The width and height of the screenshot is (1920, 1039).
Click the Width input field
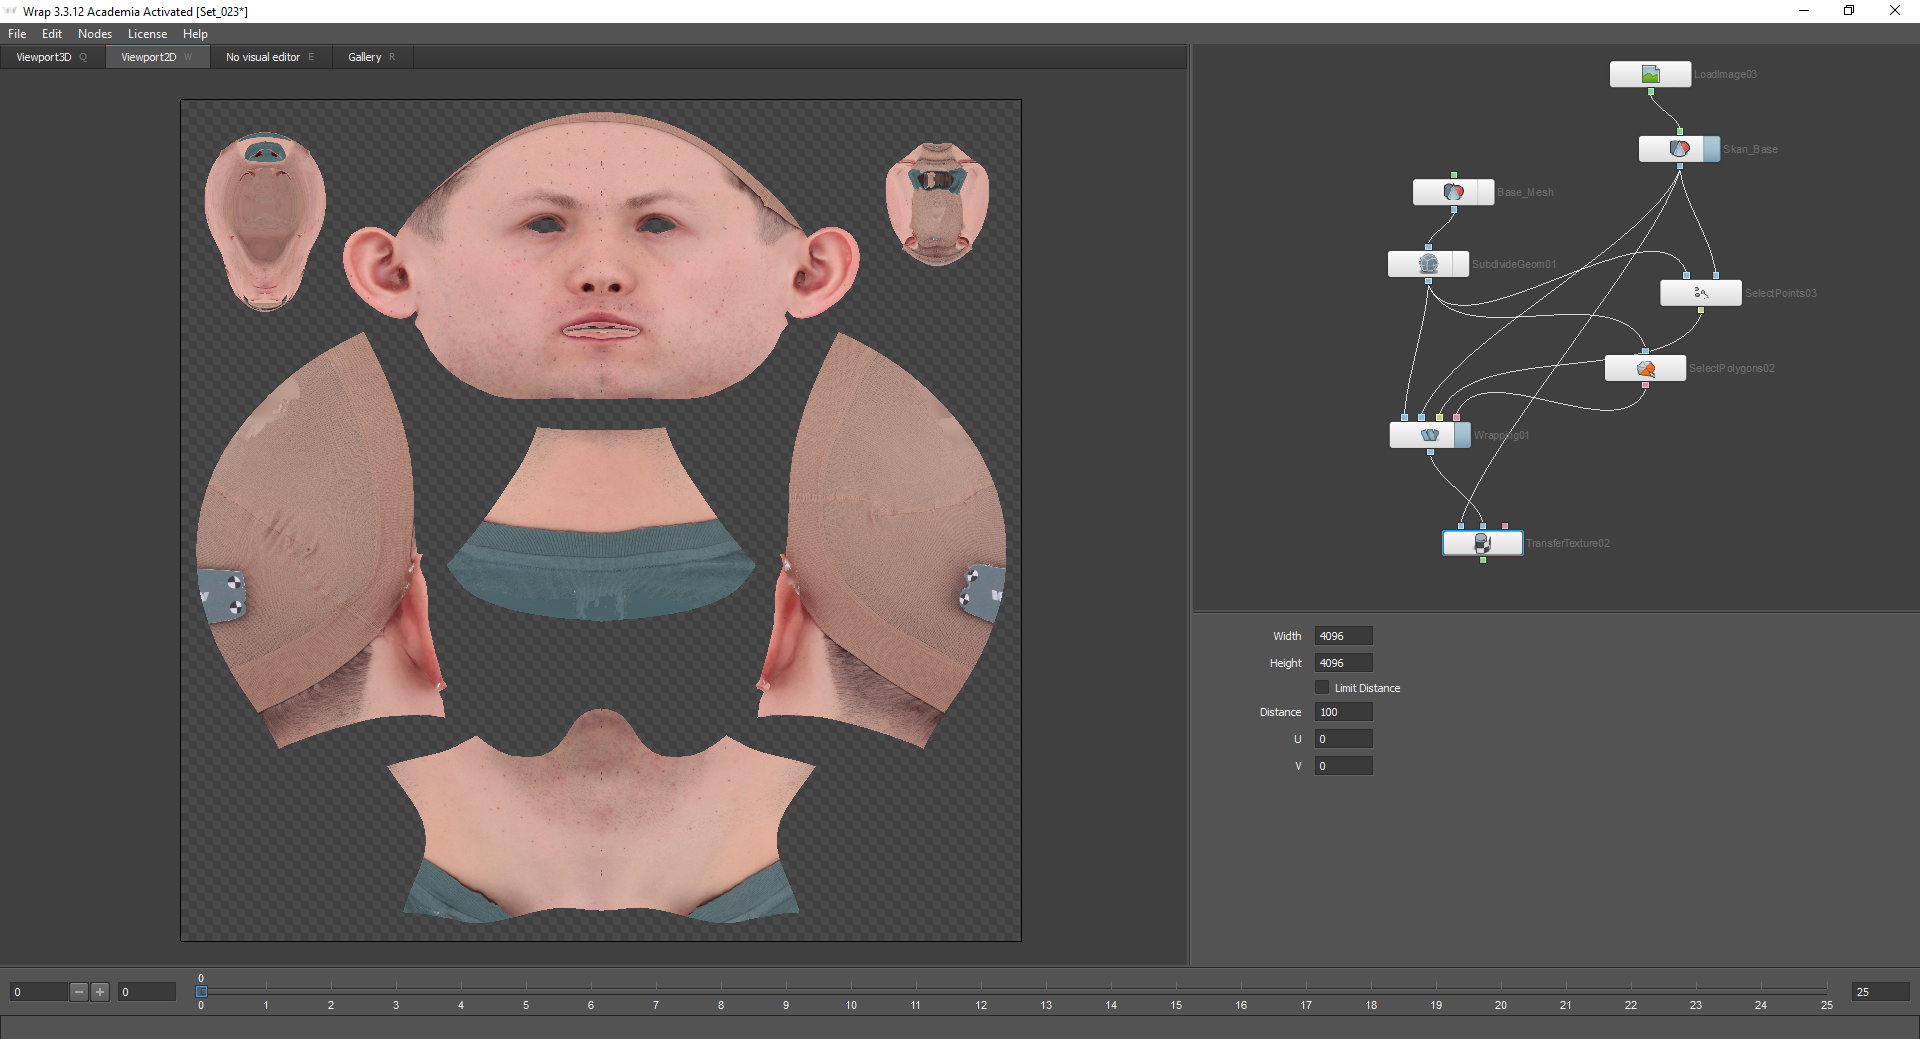click(1343, 636)
